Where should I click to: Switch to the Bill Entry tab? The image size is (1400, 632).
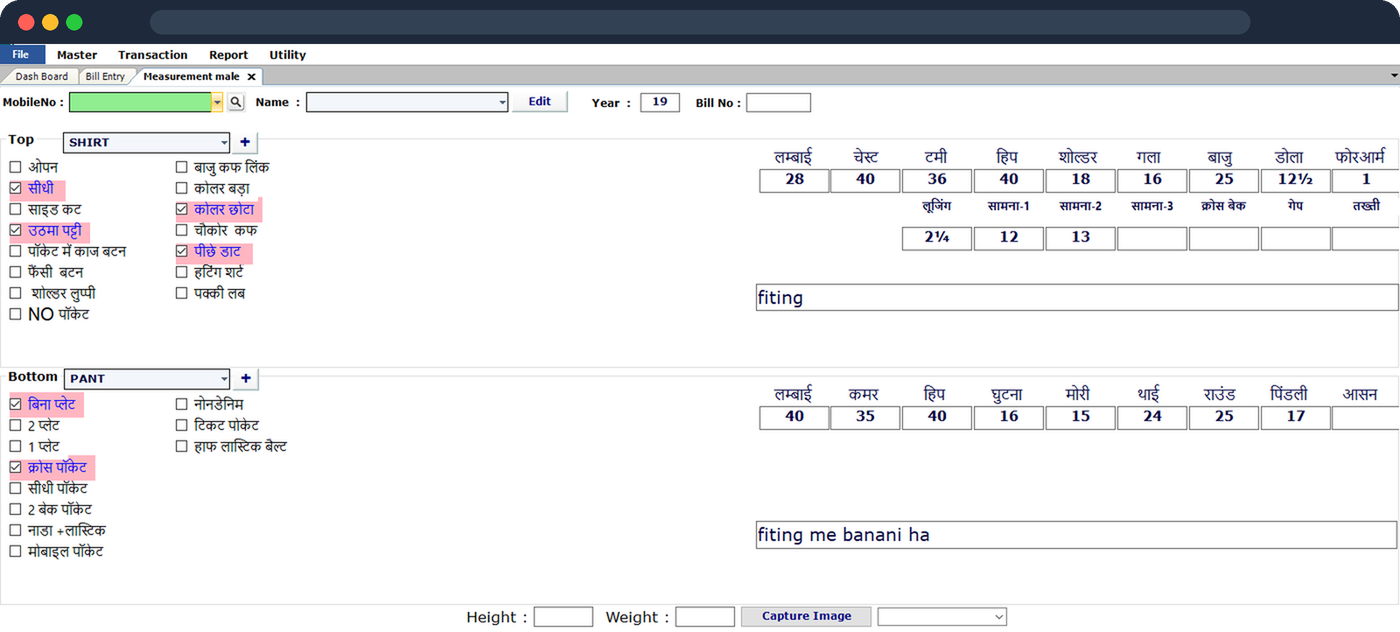click(105, 76)
